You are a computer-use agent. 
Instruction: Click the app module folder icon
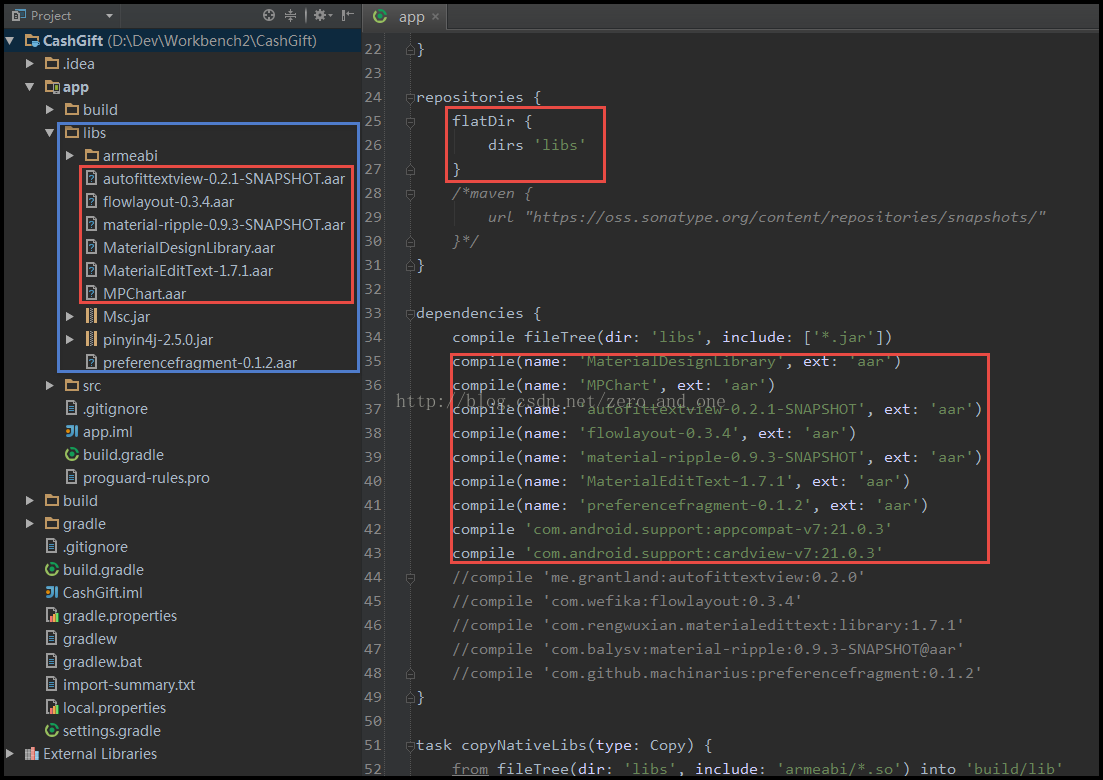pyautogui.click(x=52, y=87)
